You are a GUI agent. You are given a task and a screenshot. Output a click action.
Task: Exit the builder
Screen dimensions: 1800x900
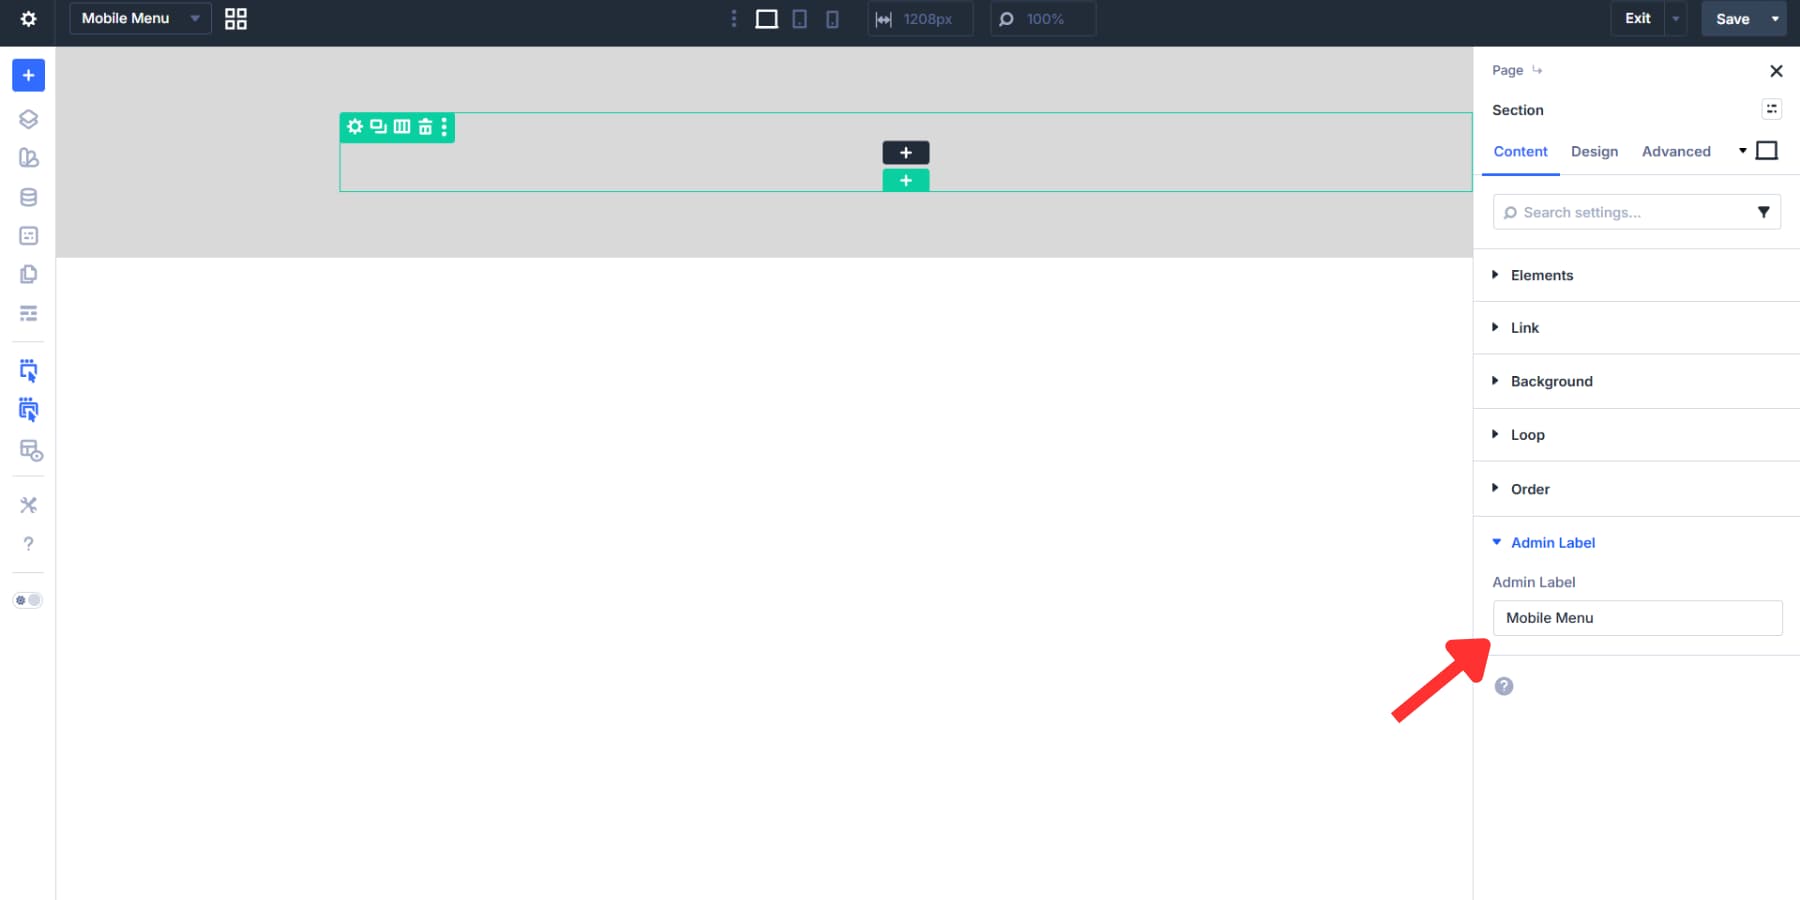pos(1637,17)
